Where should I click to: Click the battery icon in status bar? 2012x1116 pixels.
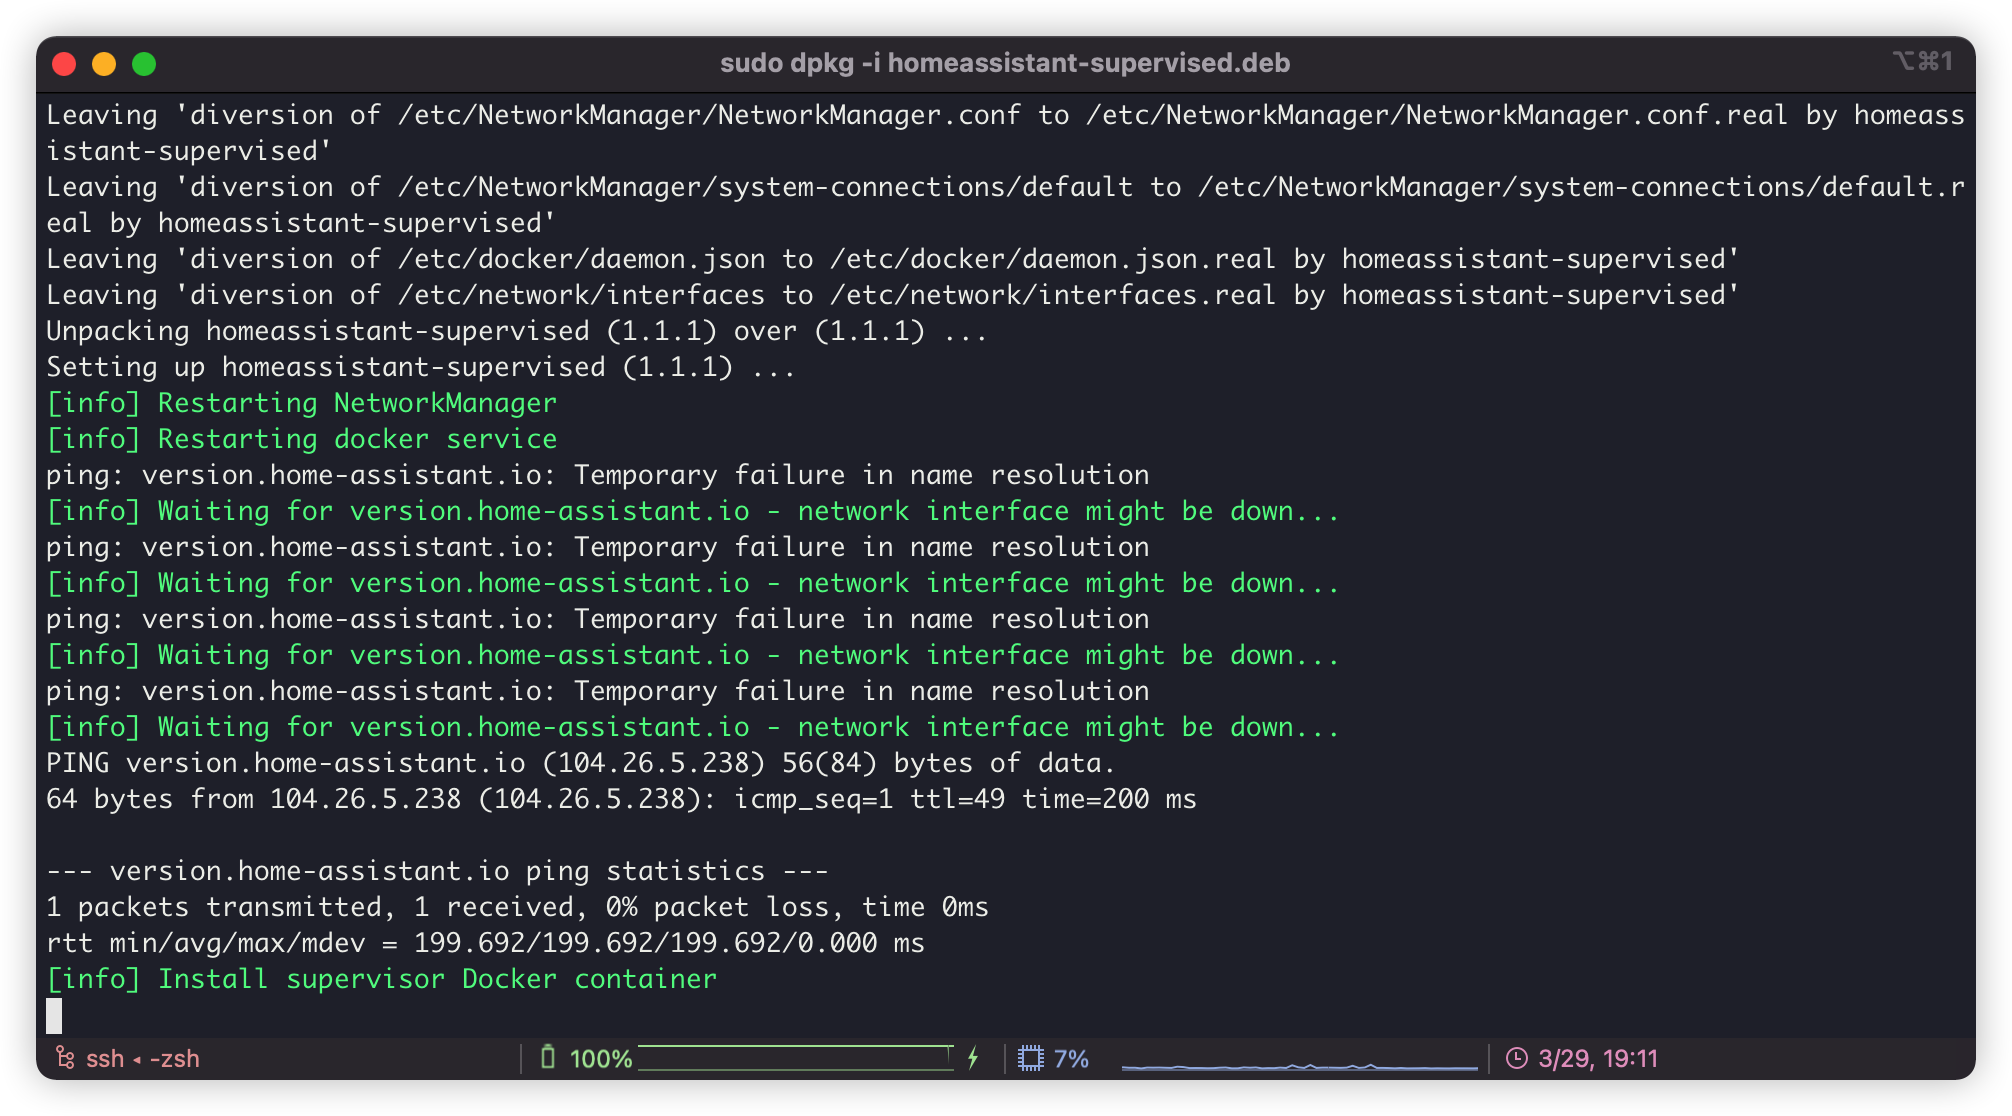(x=547, y=1058)
